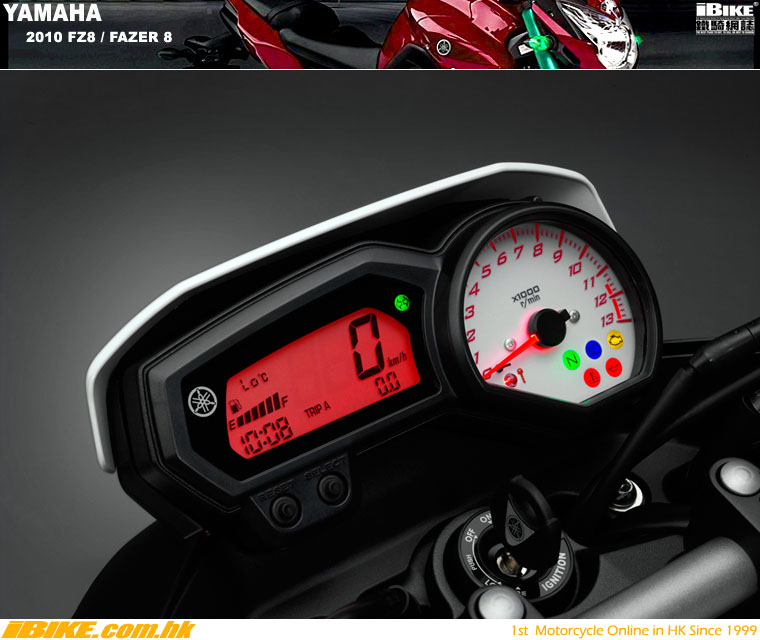Click the yellow engine trouble warning light
760x640 pixels.
point(616,339)
